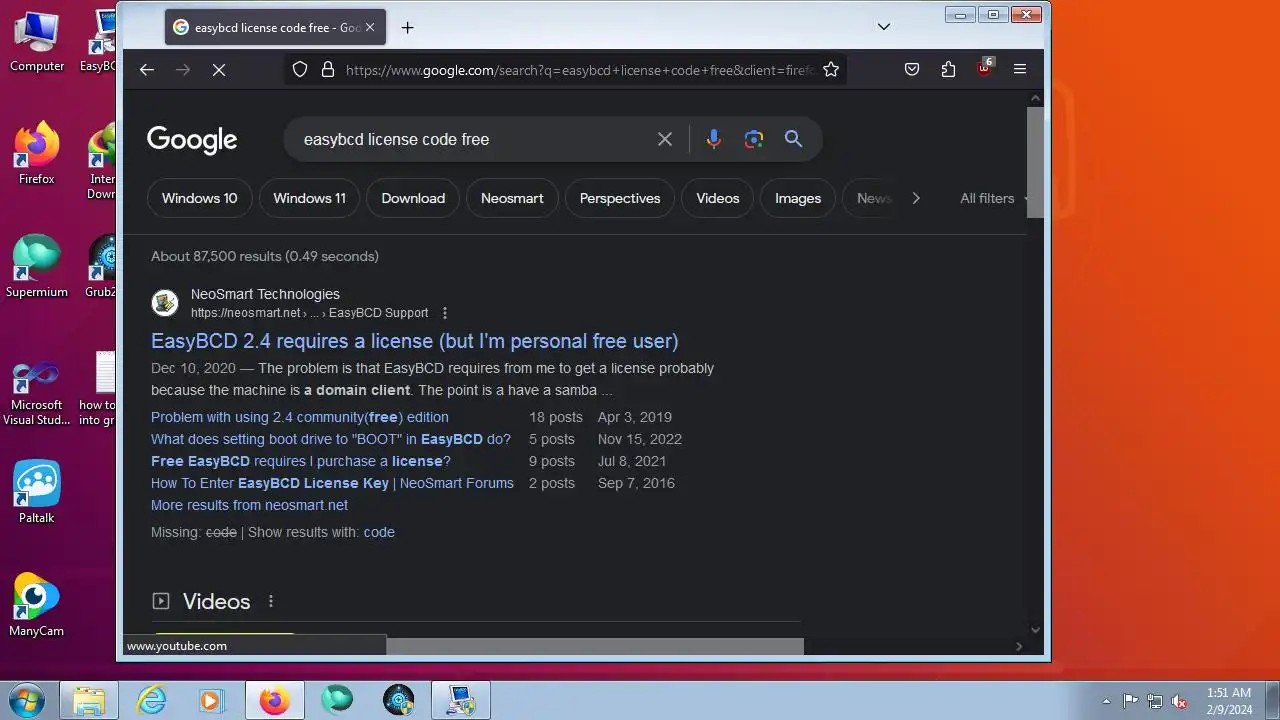Click the muted volume tray icon

click(x=1180, y=701)
